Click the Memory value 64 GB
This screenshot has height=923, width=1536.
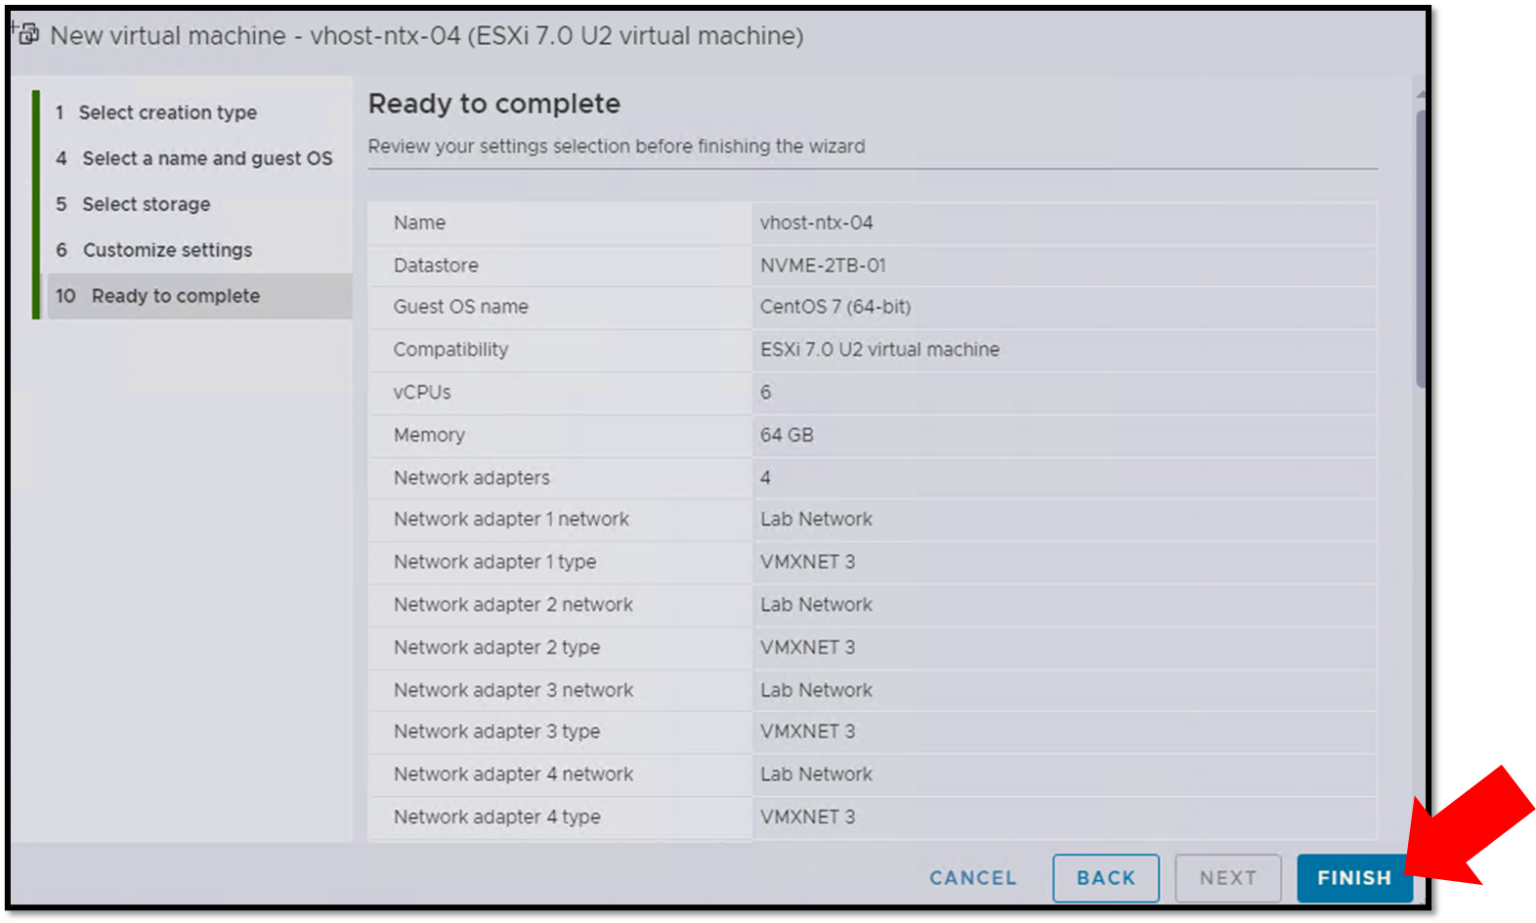point(787,436)
